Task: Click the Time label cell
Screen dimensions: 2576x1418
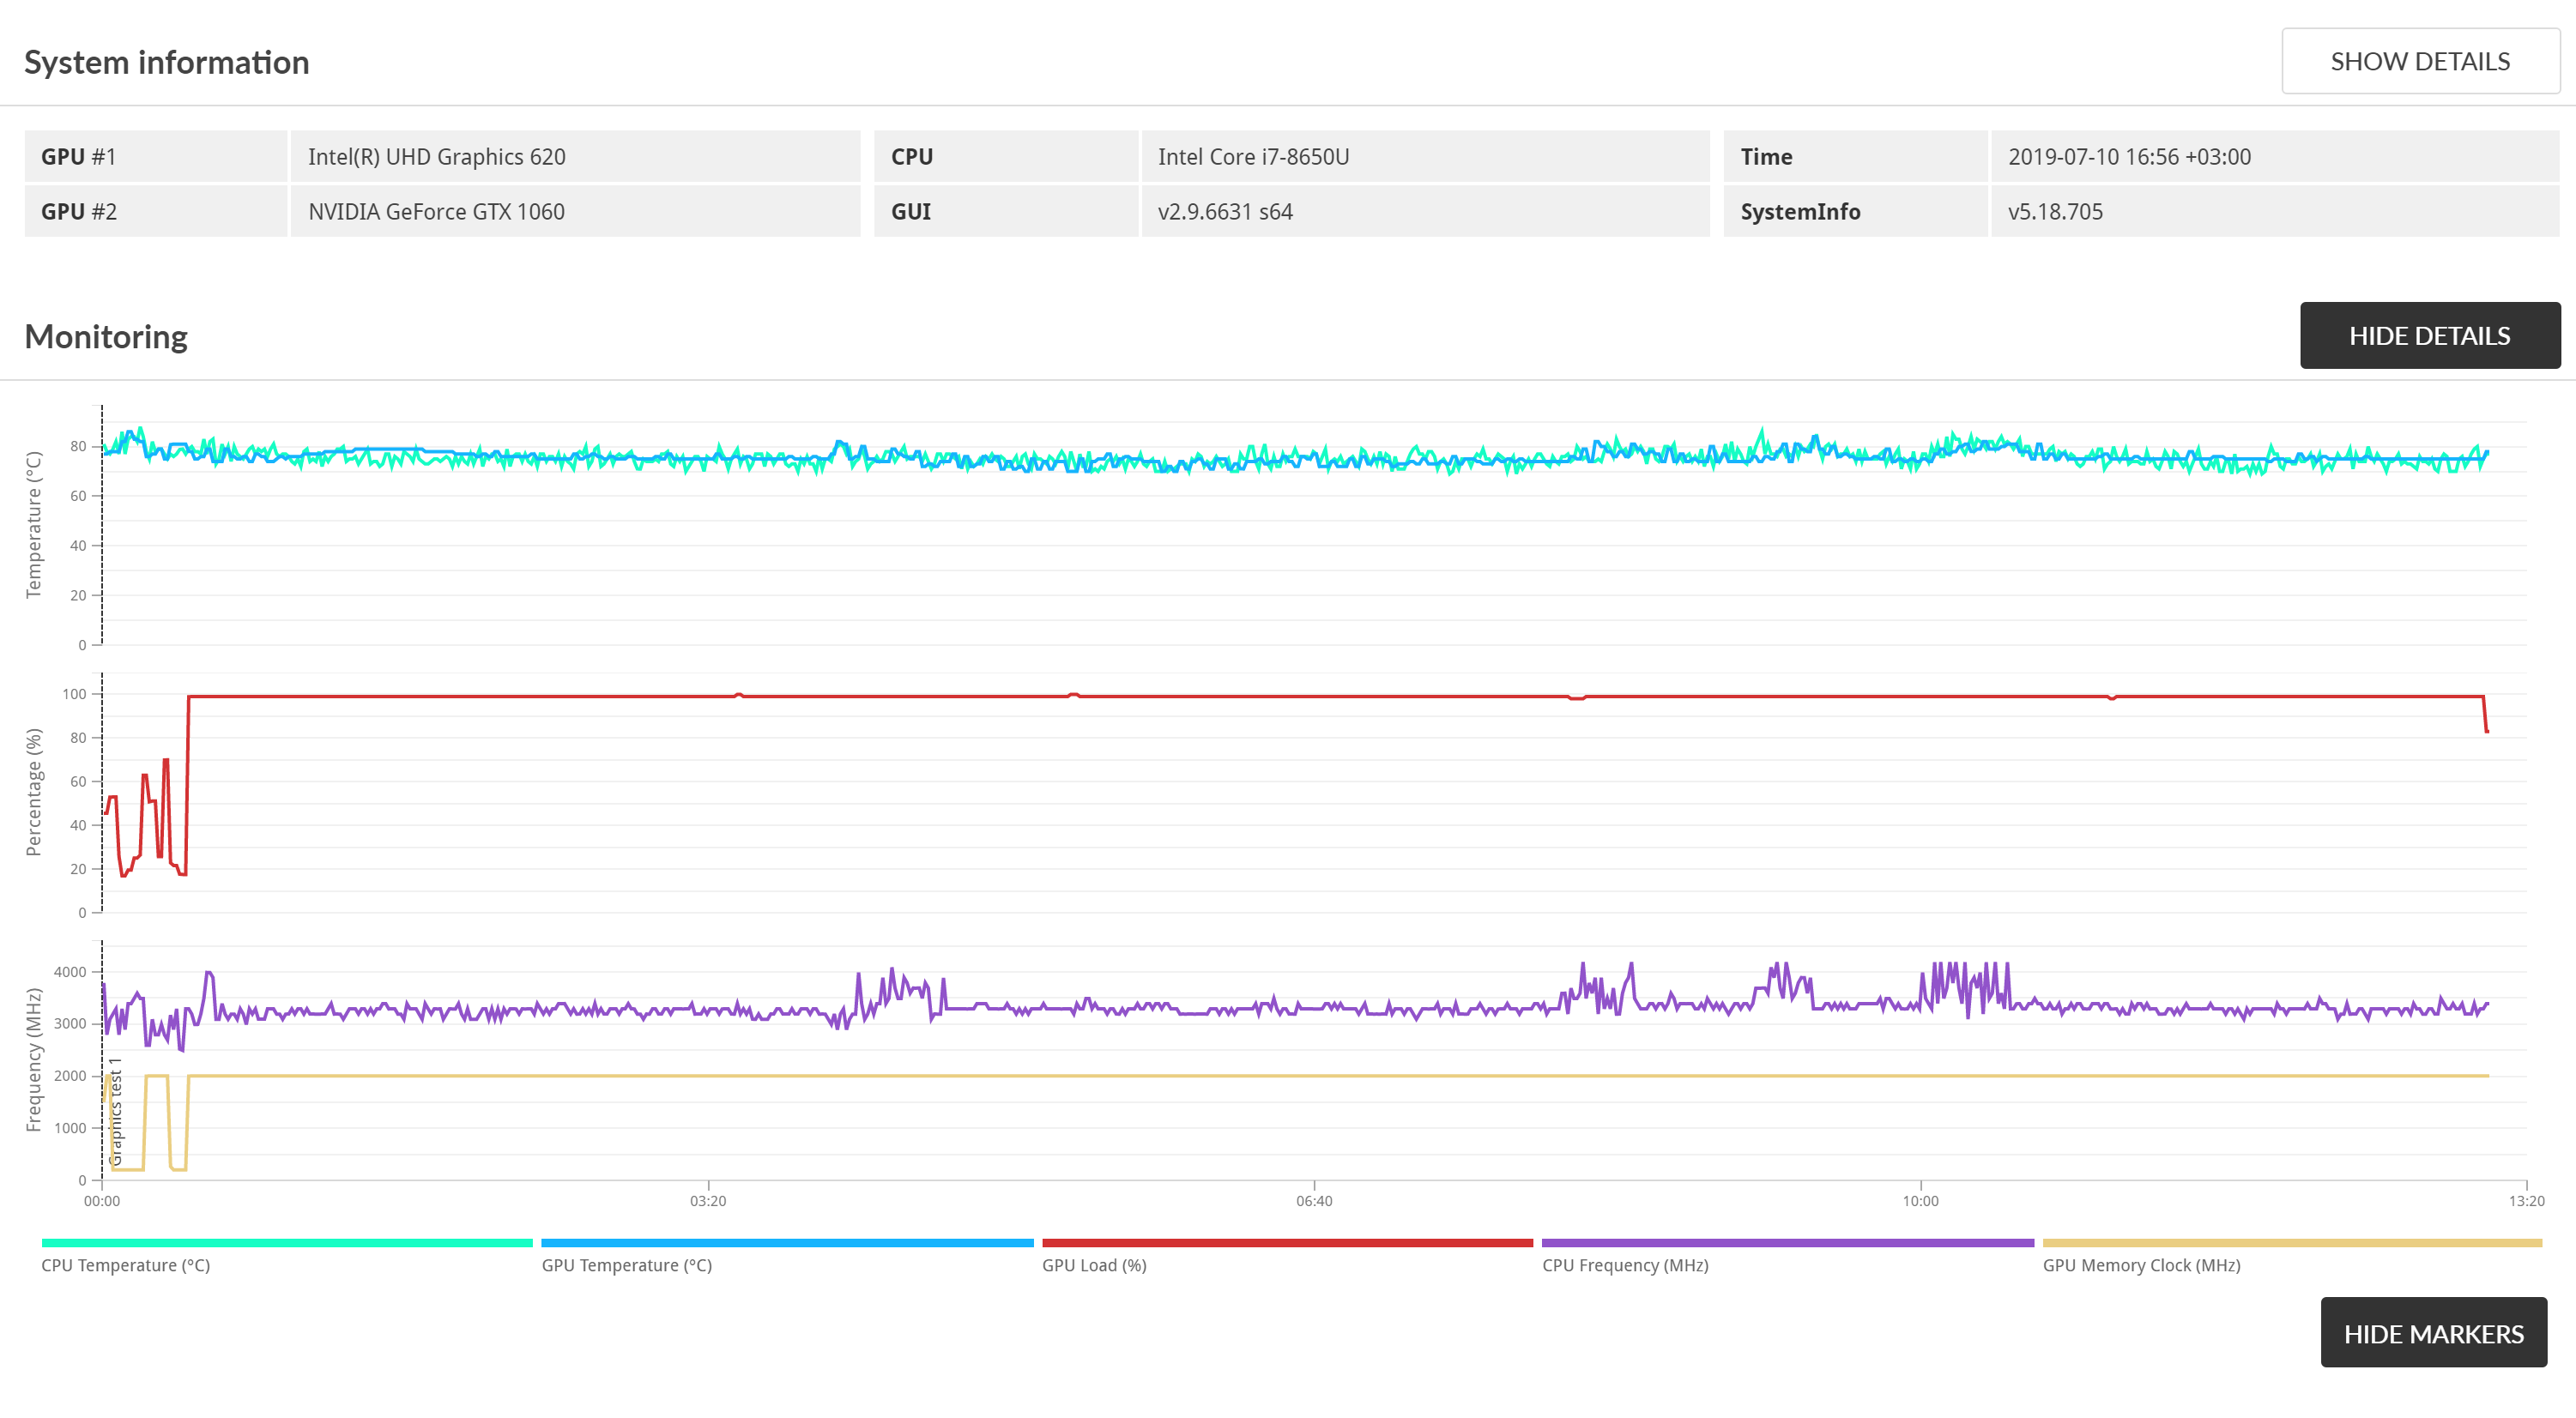Action: click(1856, 156)
